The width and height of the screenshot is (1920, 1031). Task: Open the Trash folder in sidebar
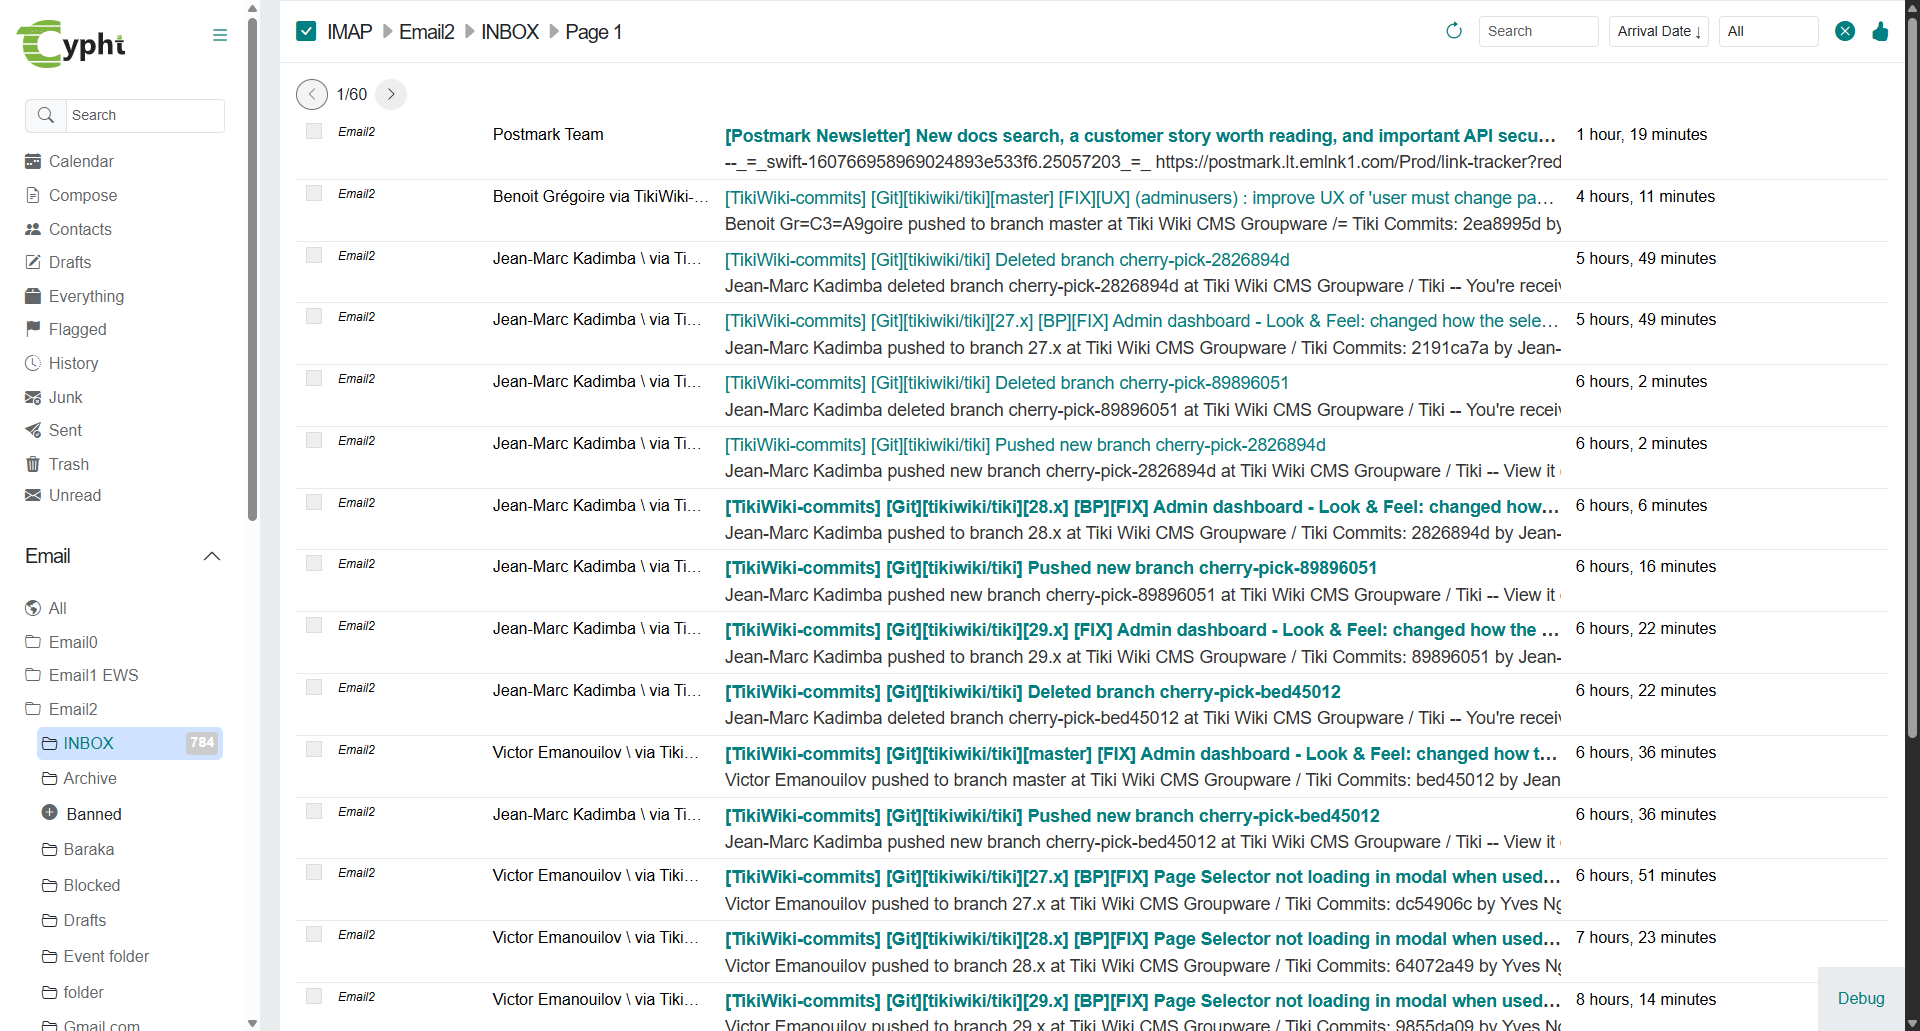pyautogui.click(x=68, y=464)
